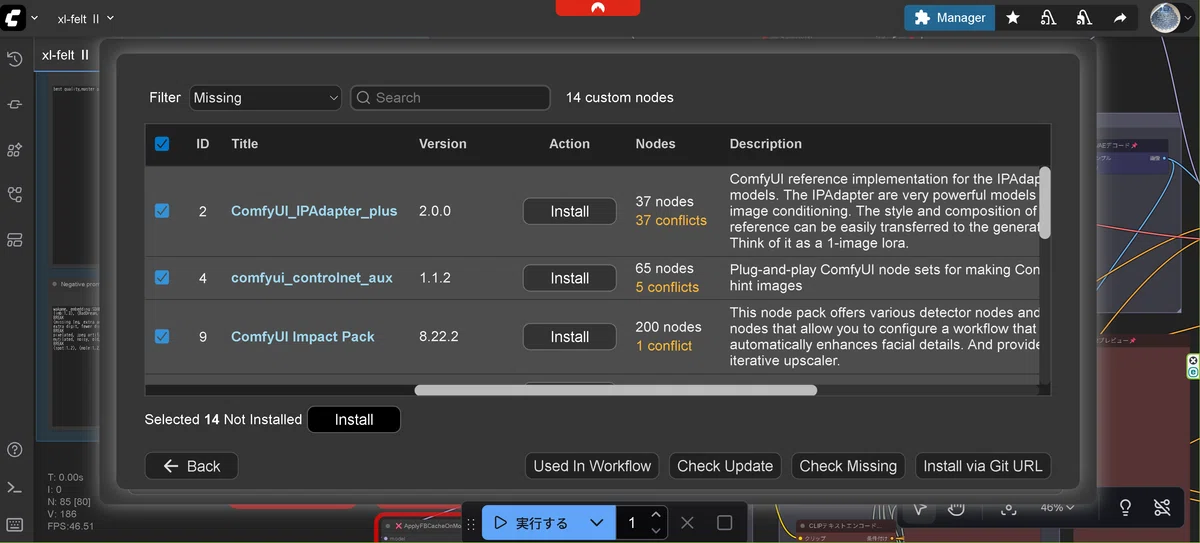Expand the workflow name xl-felt II dropdown
The image size is (1200, 543).
110,18
